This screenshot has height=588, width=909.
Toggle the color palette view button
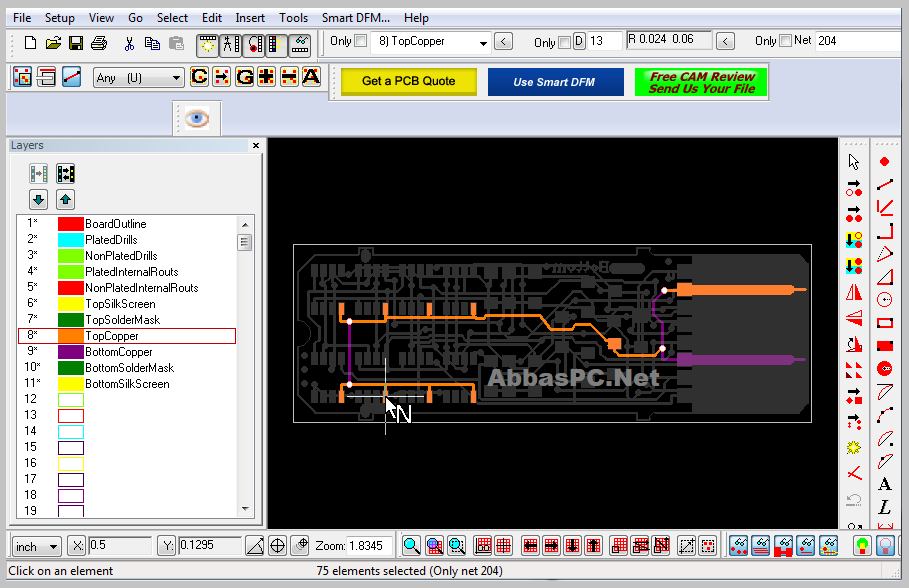pyautogui.click(x=276, y=45)
